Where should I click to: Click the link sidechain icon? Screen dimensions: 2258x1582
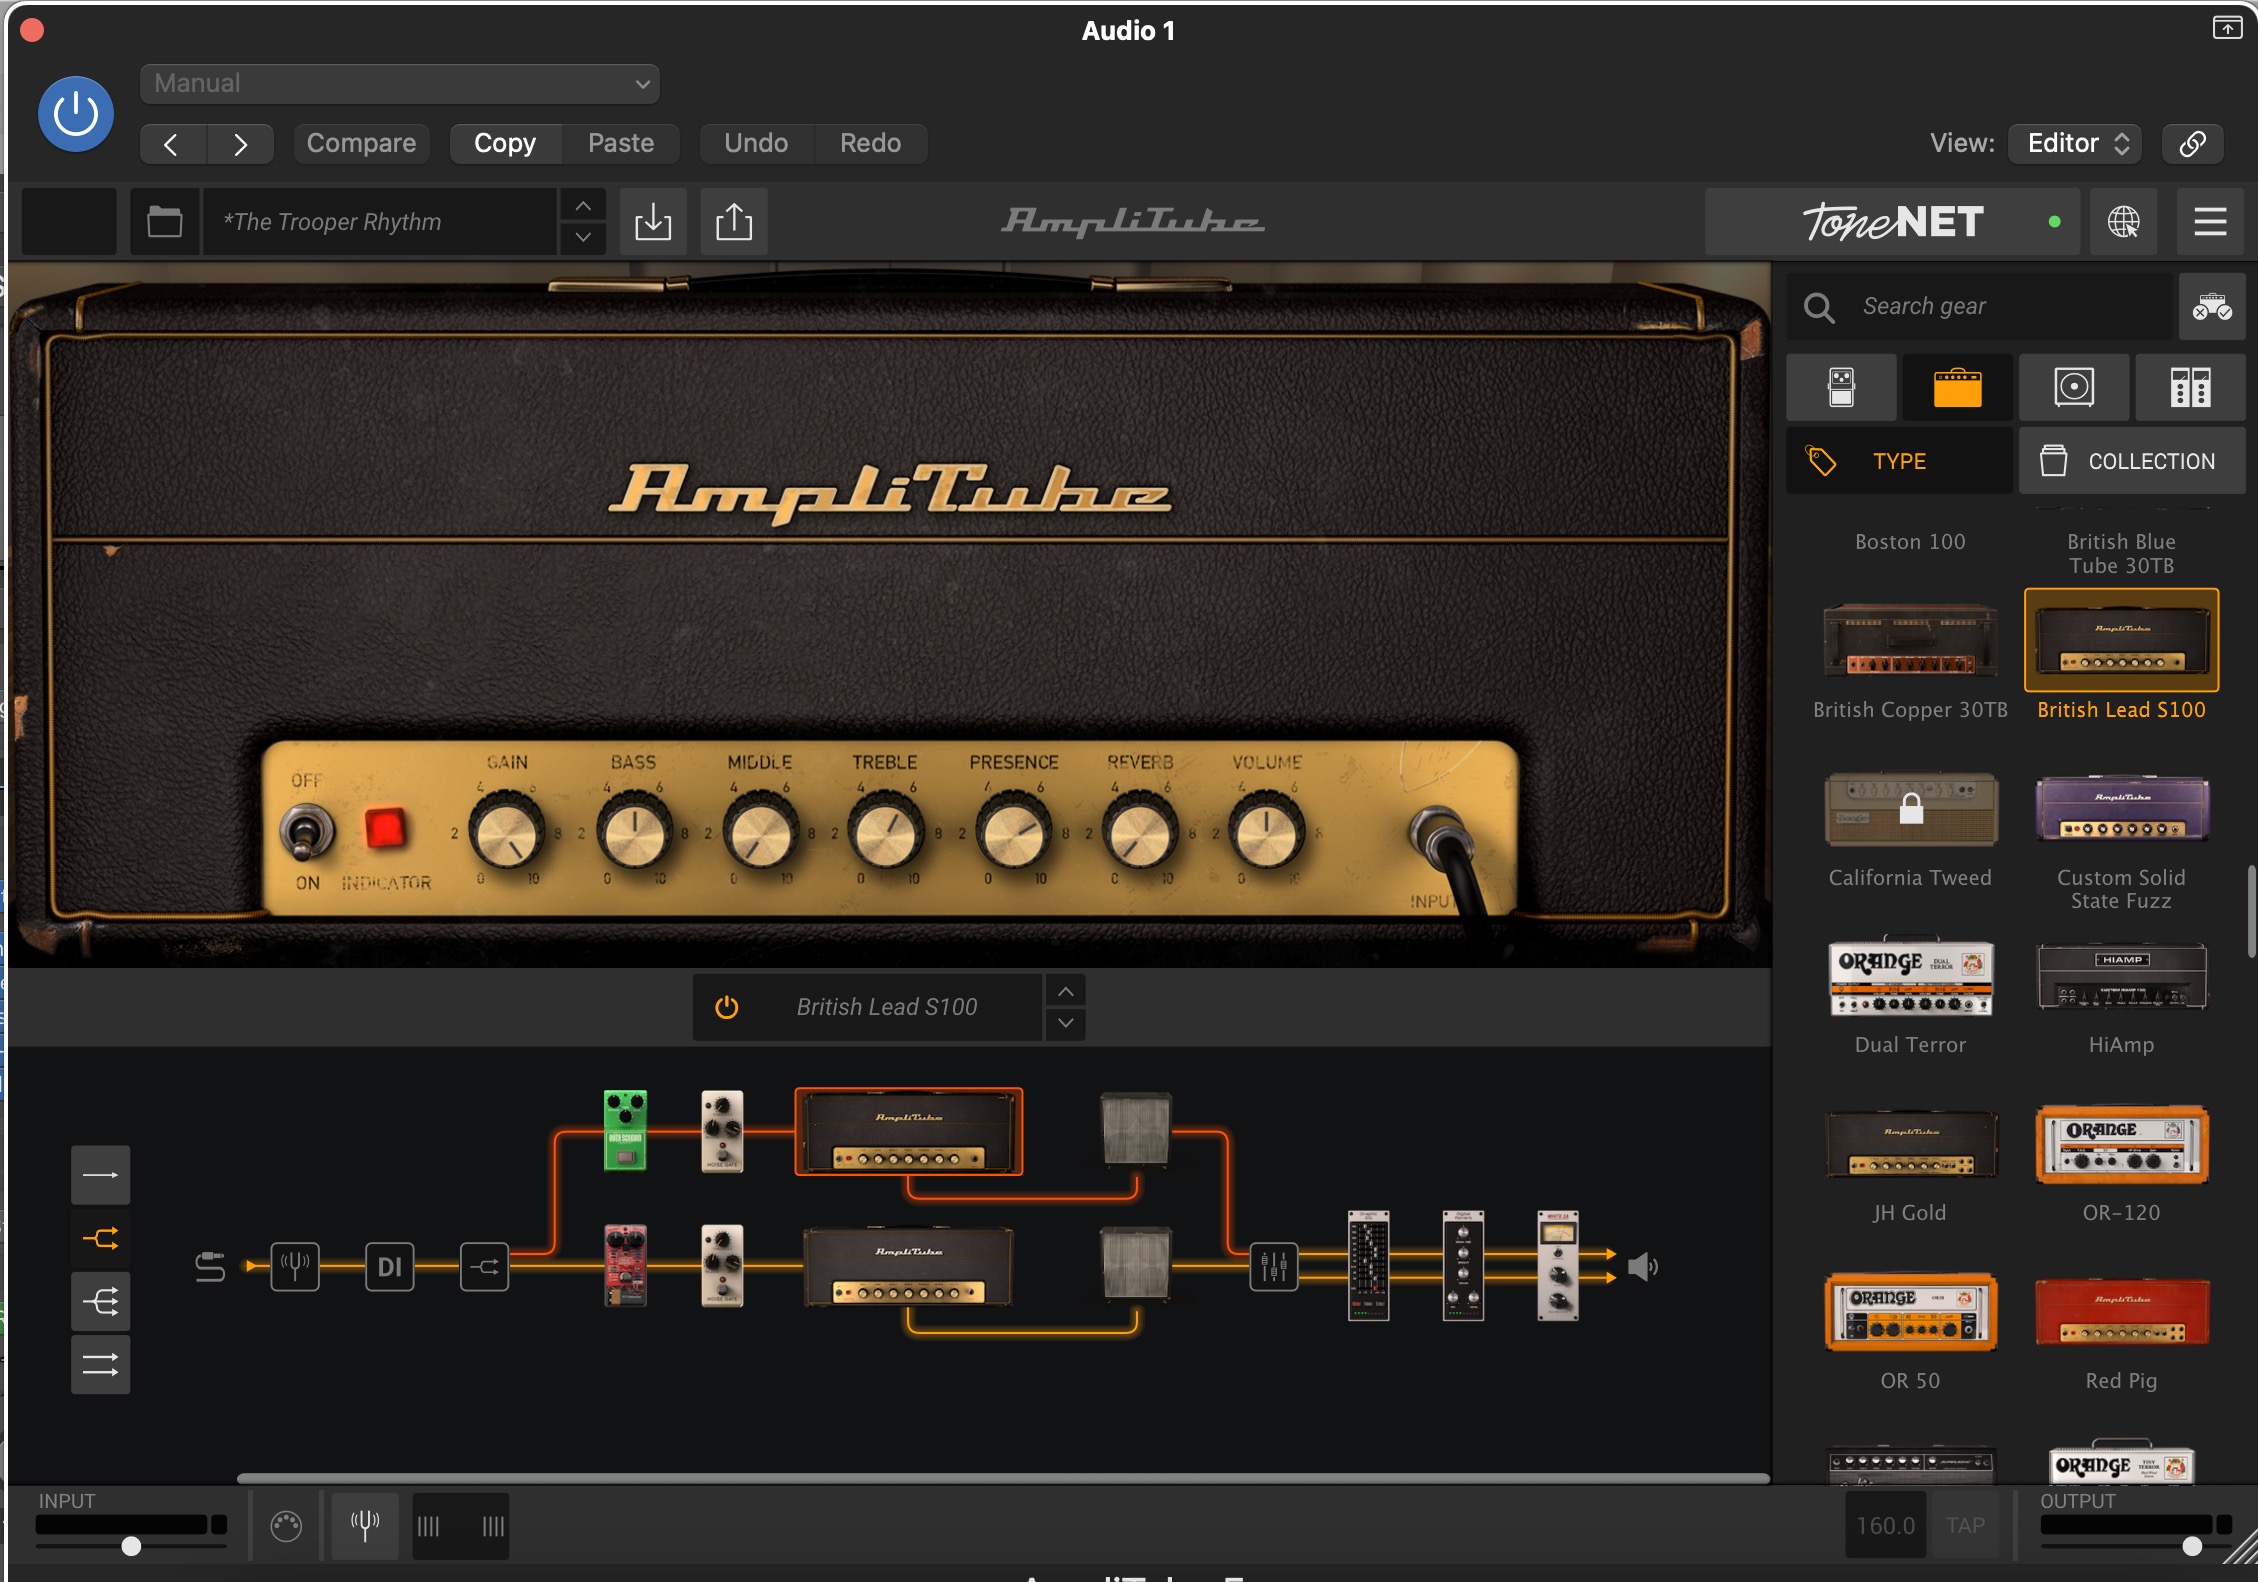(x=2192, y=144)
